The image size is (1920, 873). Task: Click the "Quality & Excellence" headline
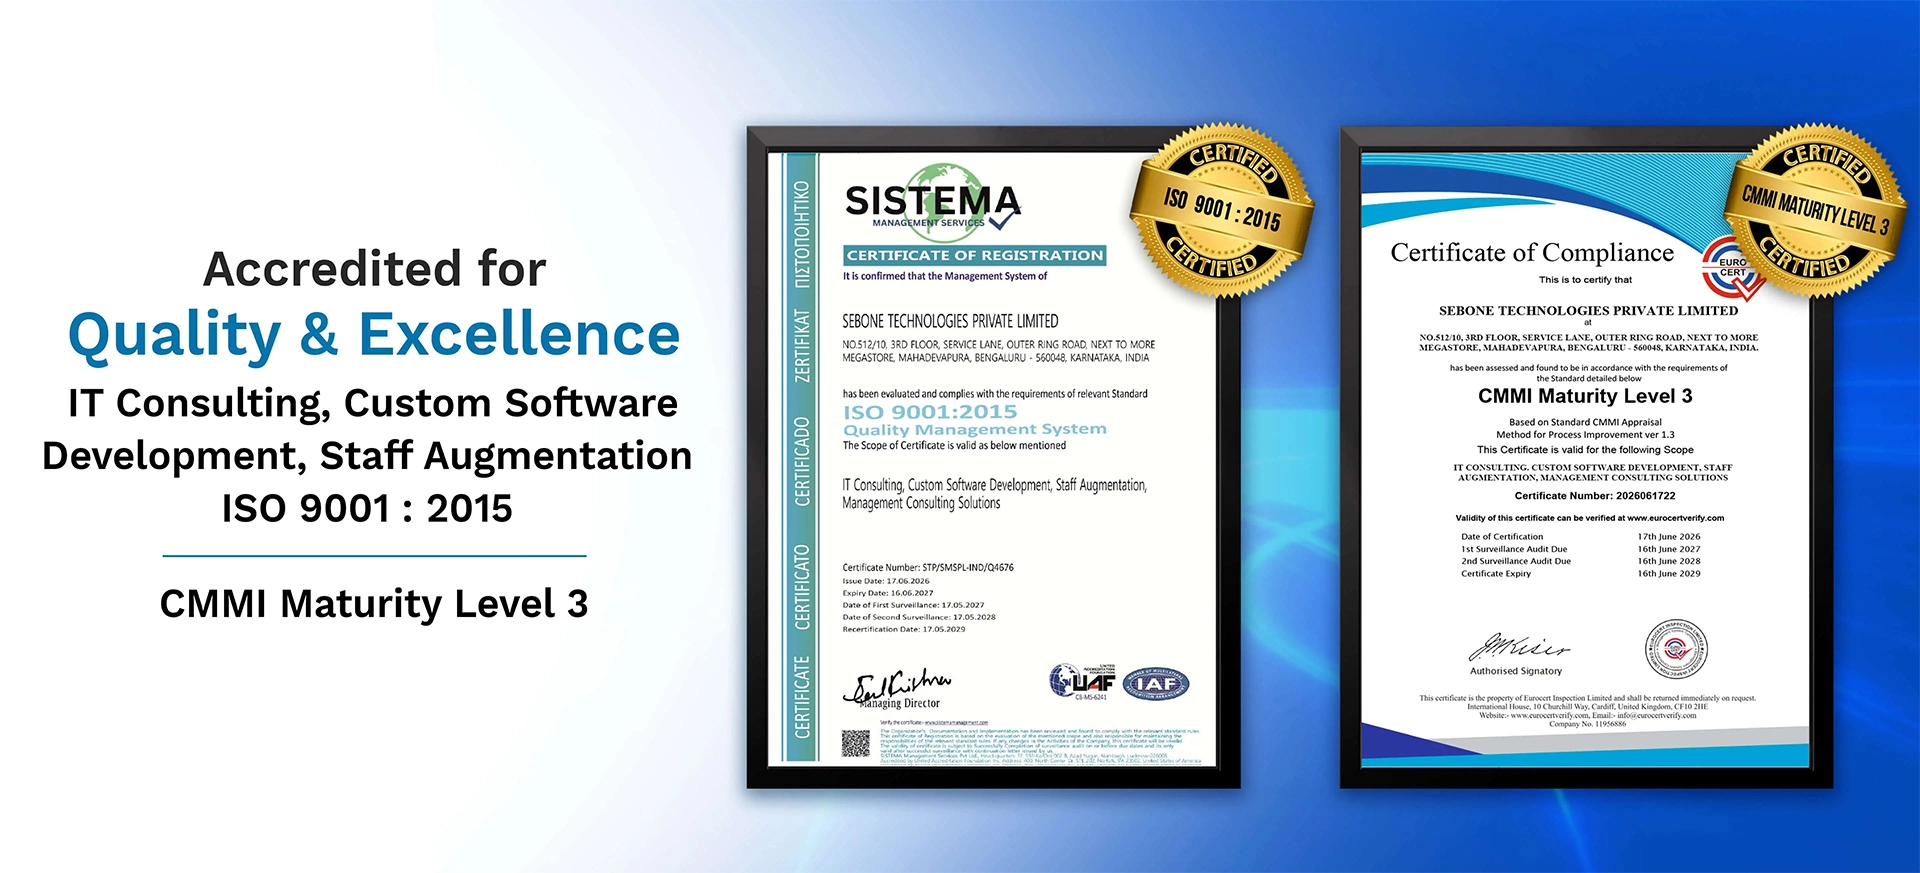[374, 335]
